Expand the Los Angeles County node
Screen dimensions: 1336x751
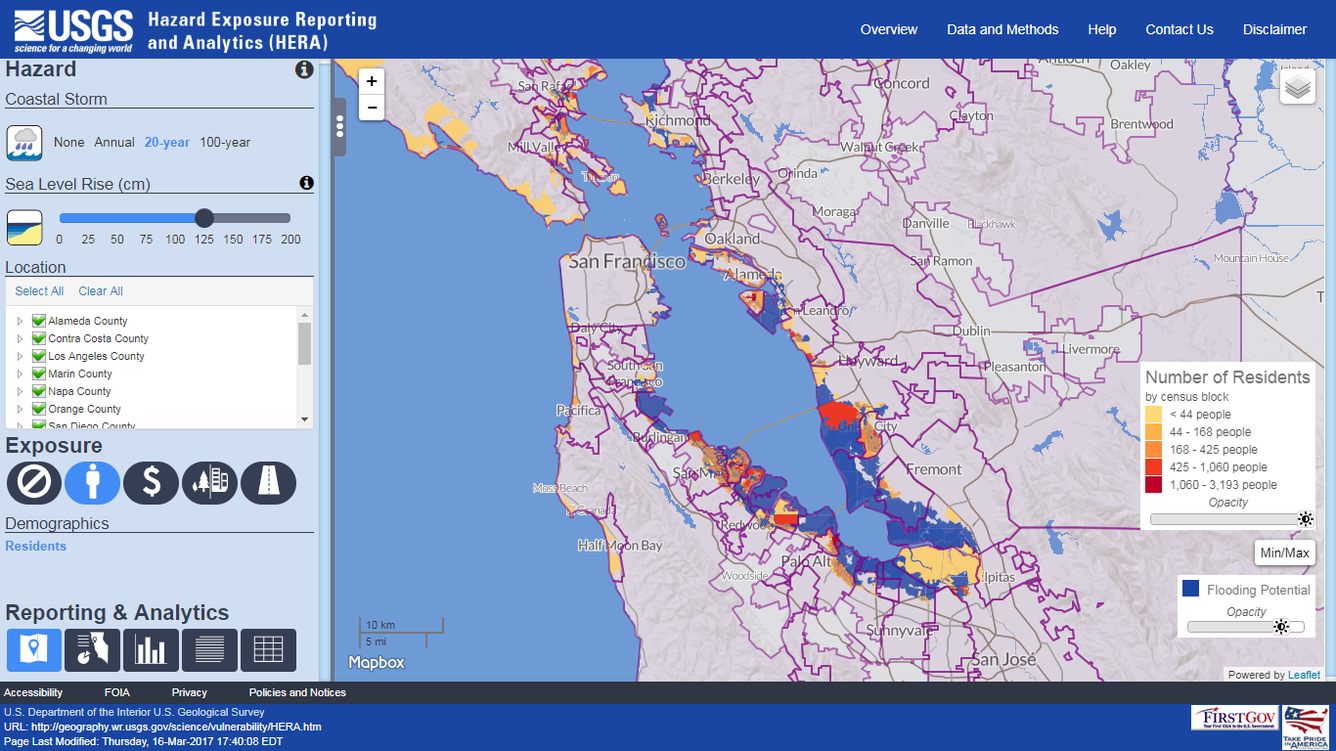pos(19,356)
